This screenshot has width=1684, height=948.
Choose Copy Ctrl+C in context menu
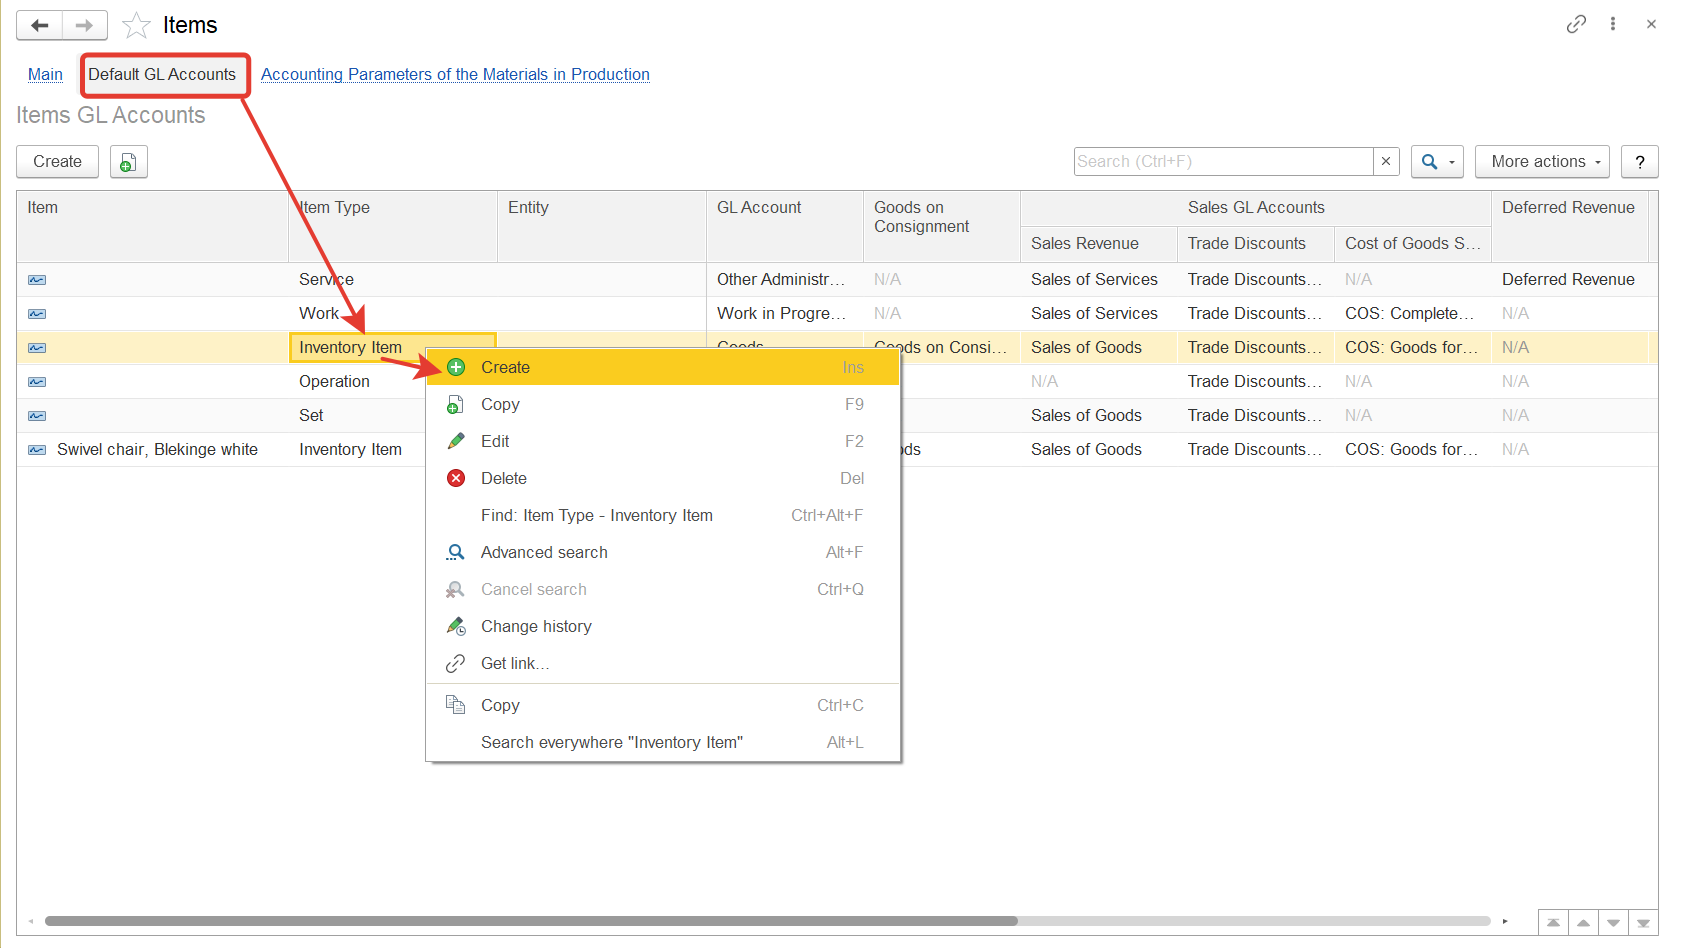tap(663, 705)
